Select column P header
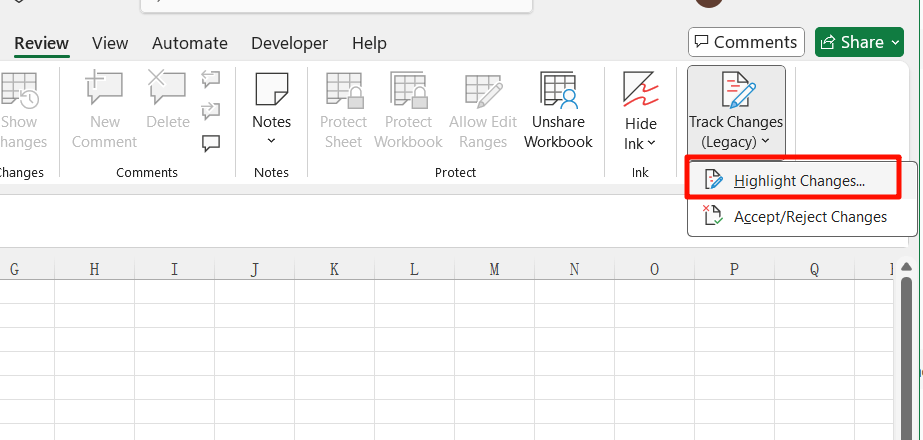Viewport: 923px width, 440px height. point(735,269)
